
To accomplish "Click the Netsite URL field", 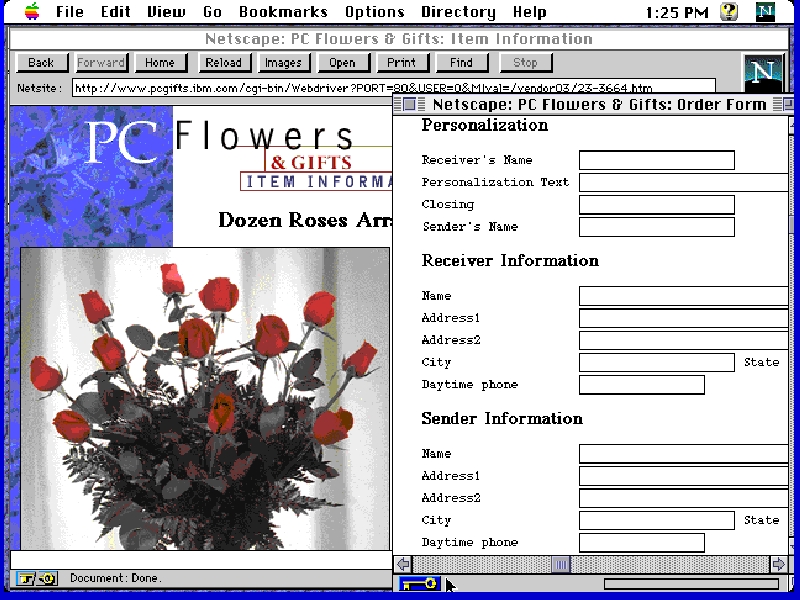I will 393,87.
